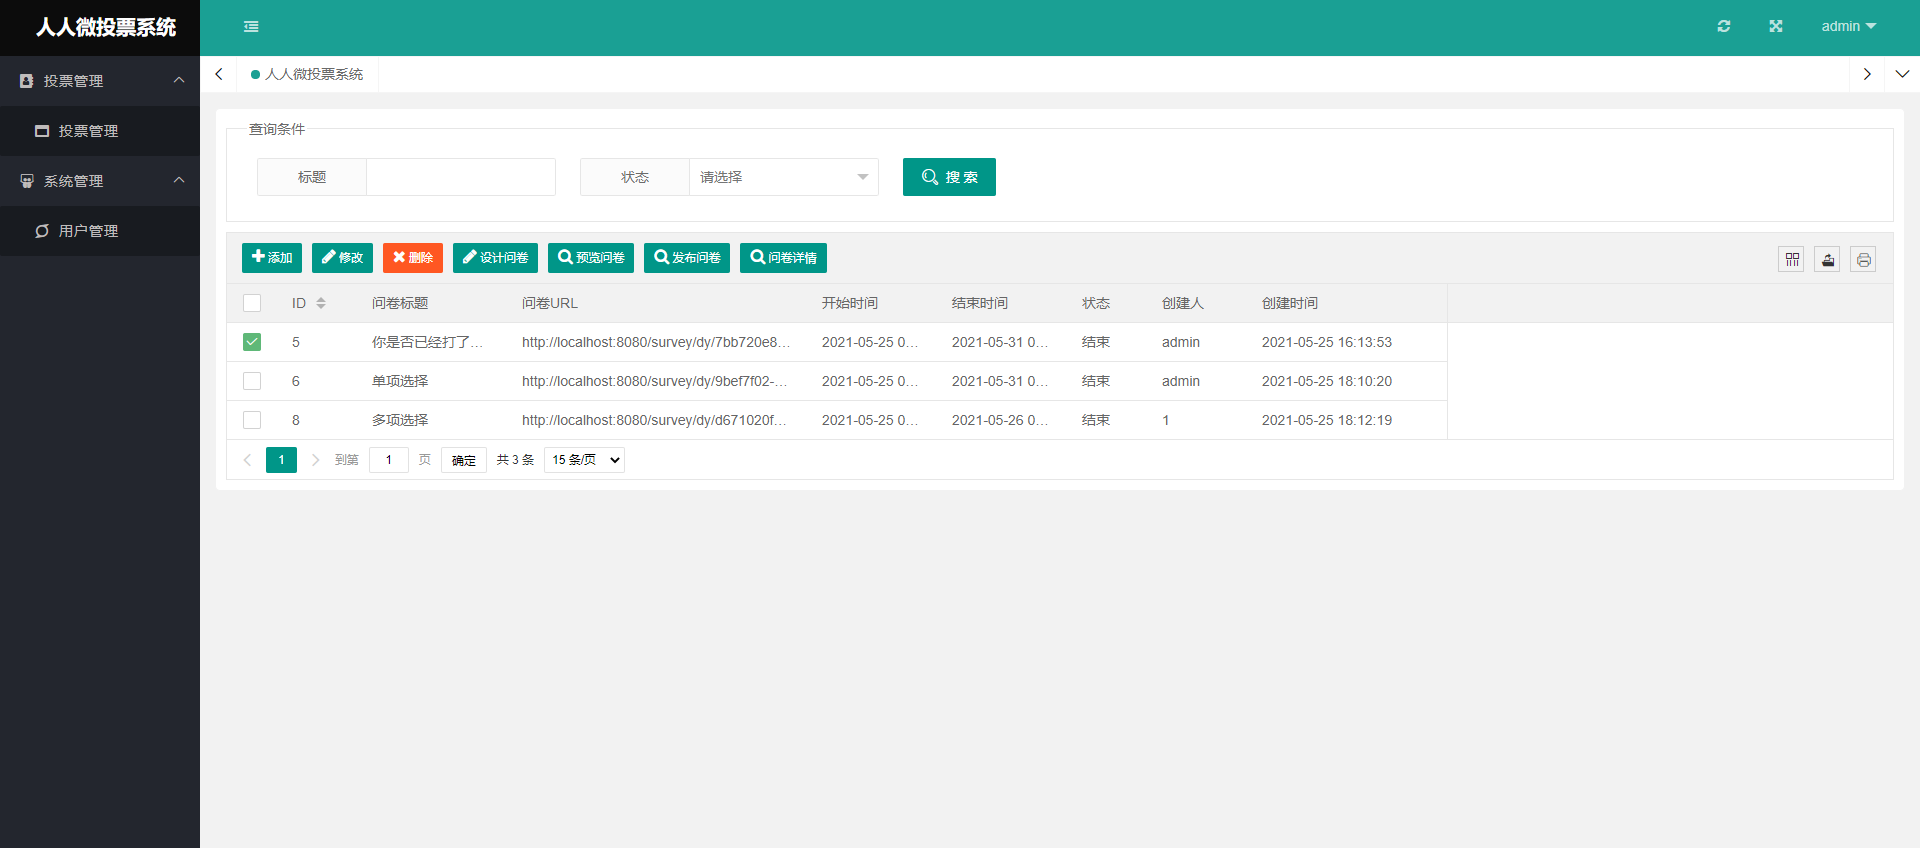Click the refresh icon in header
Screen dimensions: 1920x848
click(1724, 26)
